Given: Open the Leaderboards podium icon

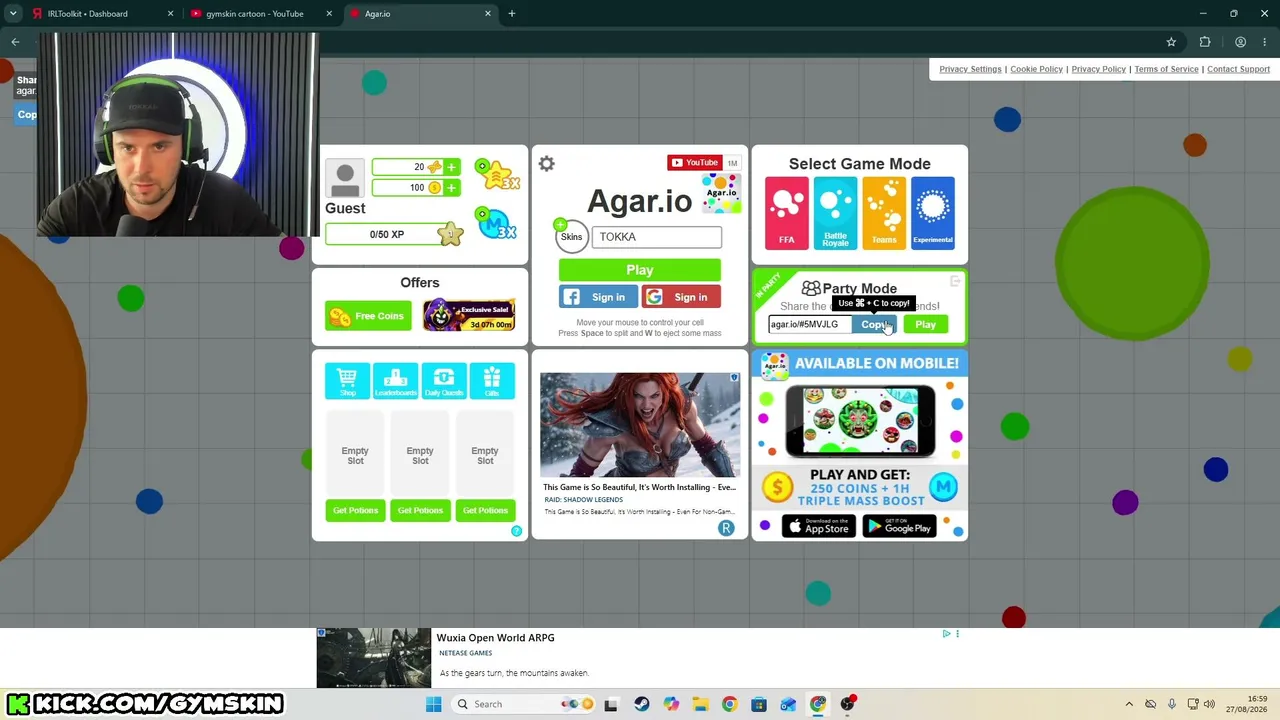Looking at the screenshot, I should 395,381.
